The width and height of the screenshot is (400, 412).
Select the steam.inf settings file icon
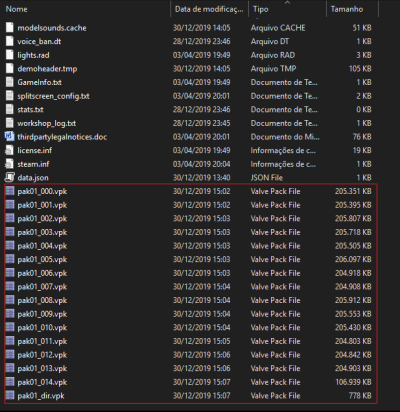[x=10, y=164]
